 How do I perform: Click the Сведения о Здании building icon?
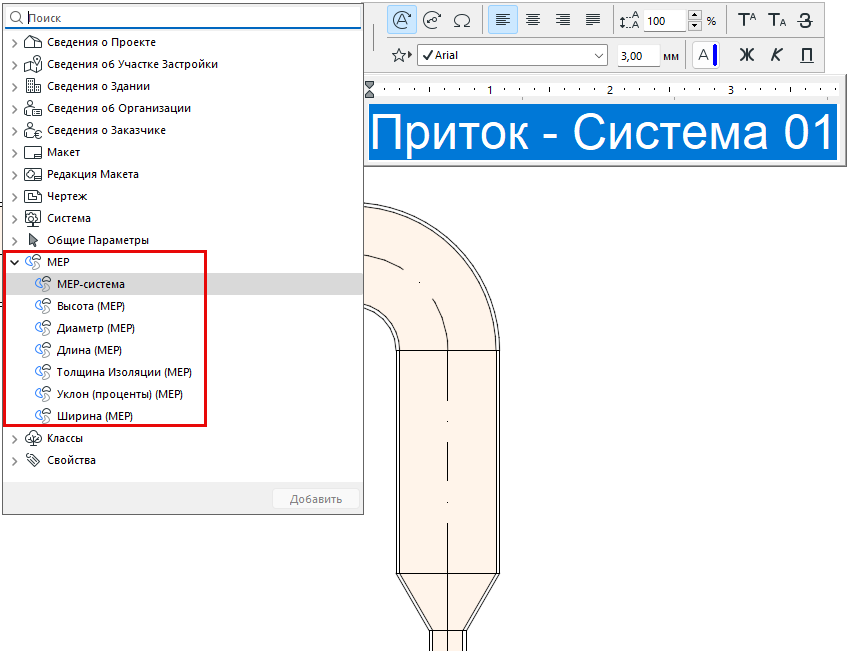(x=33, y=86)
